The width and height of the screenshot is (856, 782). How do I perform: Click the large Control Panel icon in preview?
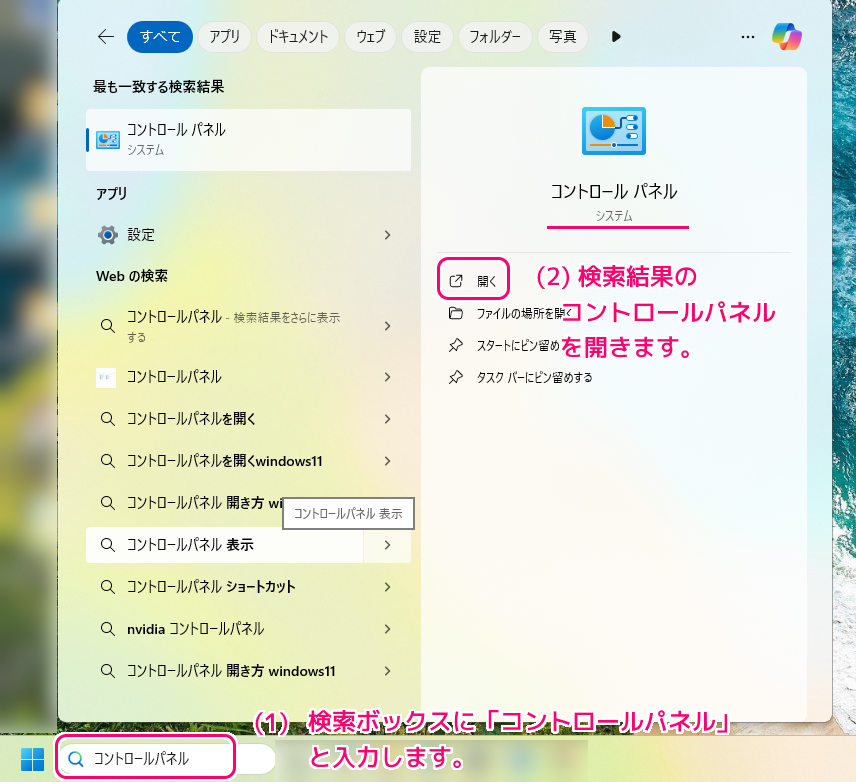(x=614, y=131)
